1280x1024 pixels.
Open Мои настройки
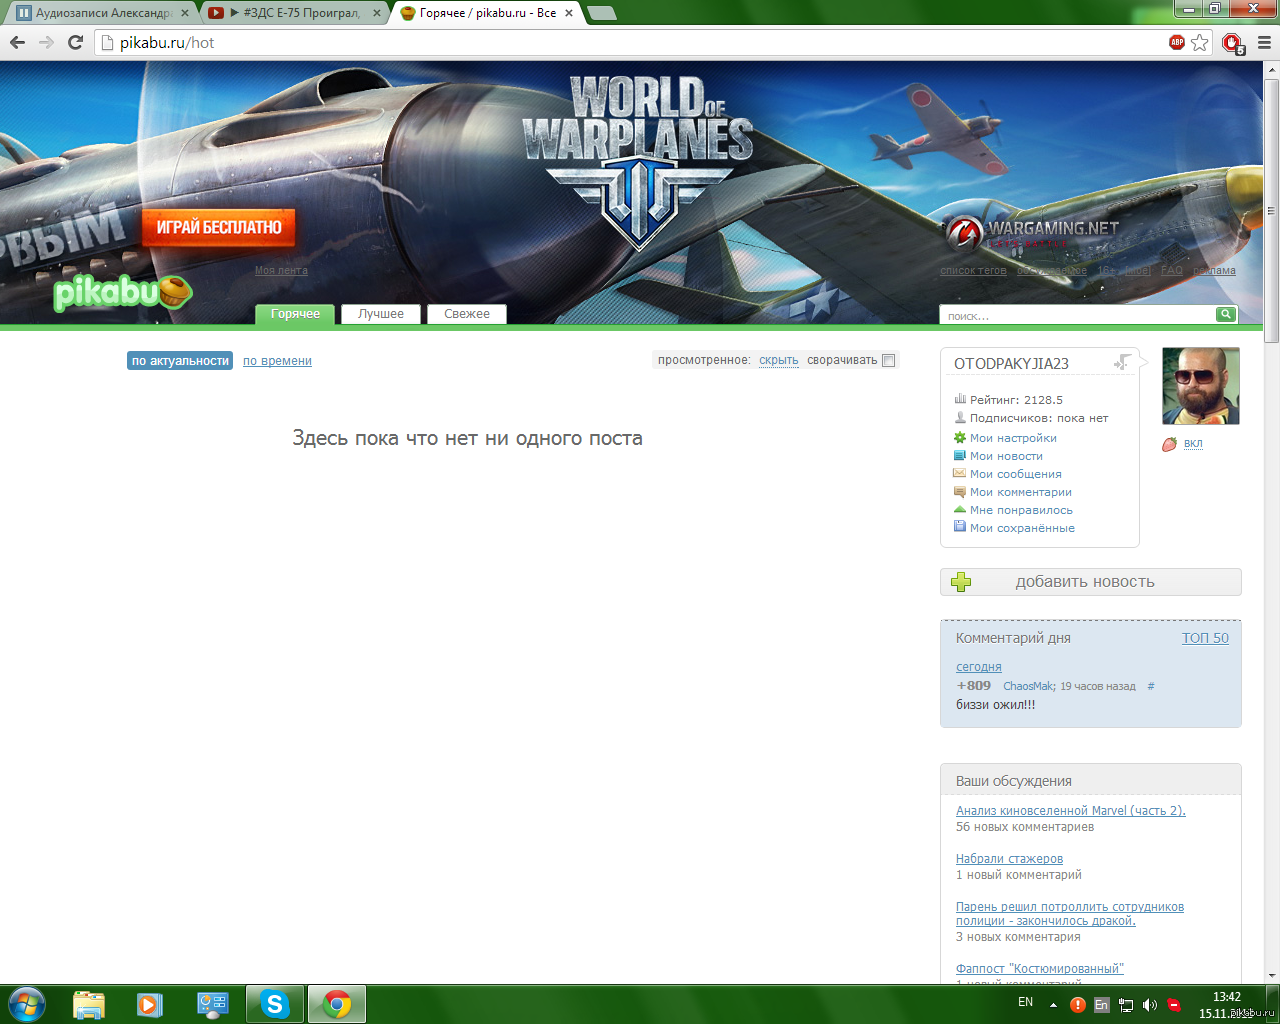[1013, 438]
